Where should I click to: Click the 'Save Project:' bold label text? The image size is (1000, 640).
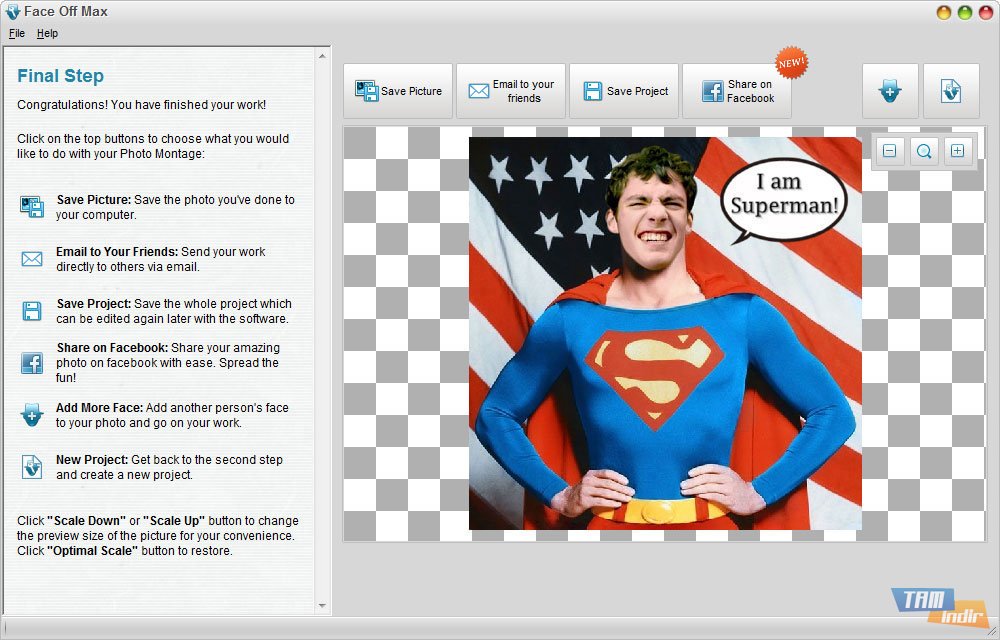(94, 303)
